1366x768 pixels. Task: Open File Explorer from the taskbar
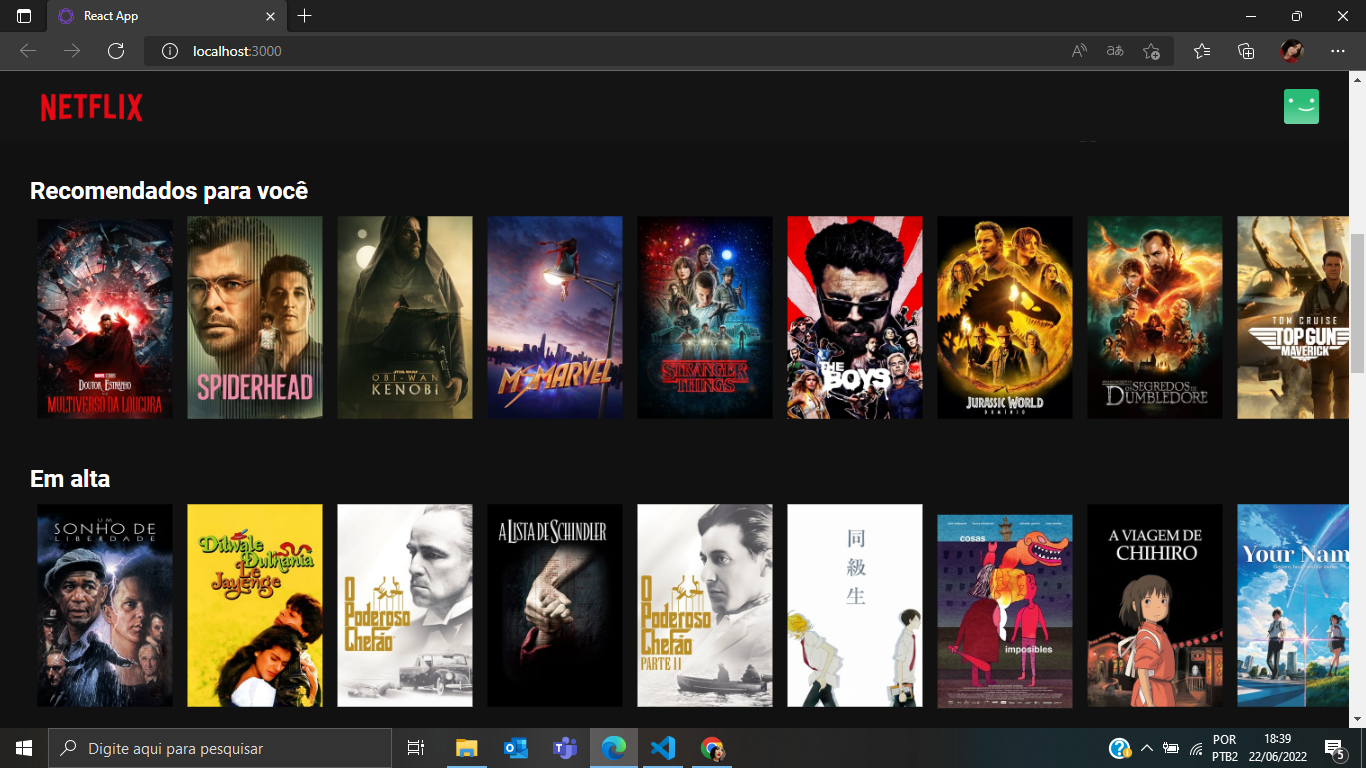tap(466, 747)
